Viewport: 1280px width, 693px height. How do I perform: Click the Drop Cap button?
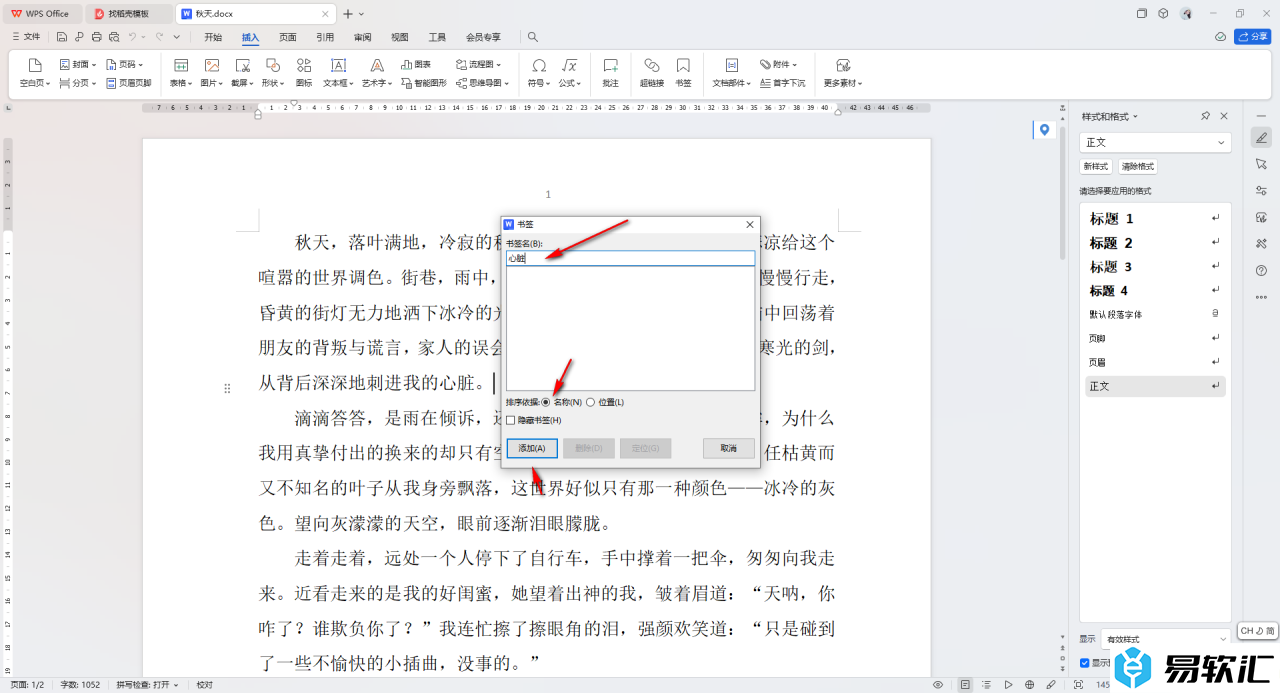(782, 83)
